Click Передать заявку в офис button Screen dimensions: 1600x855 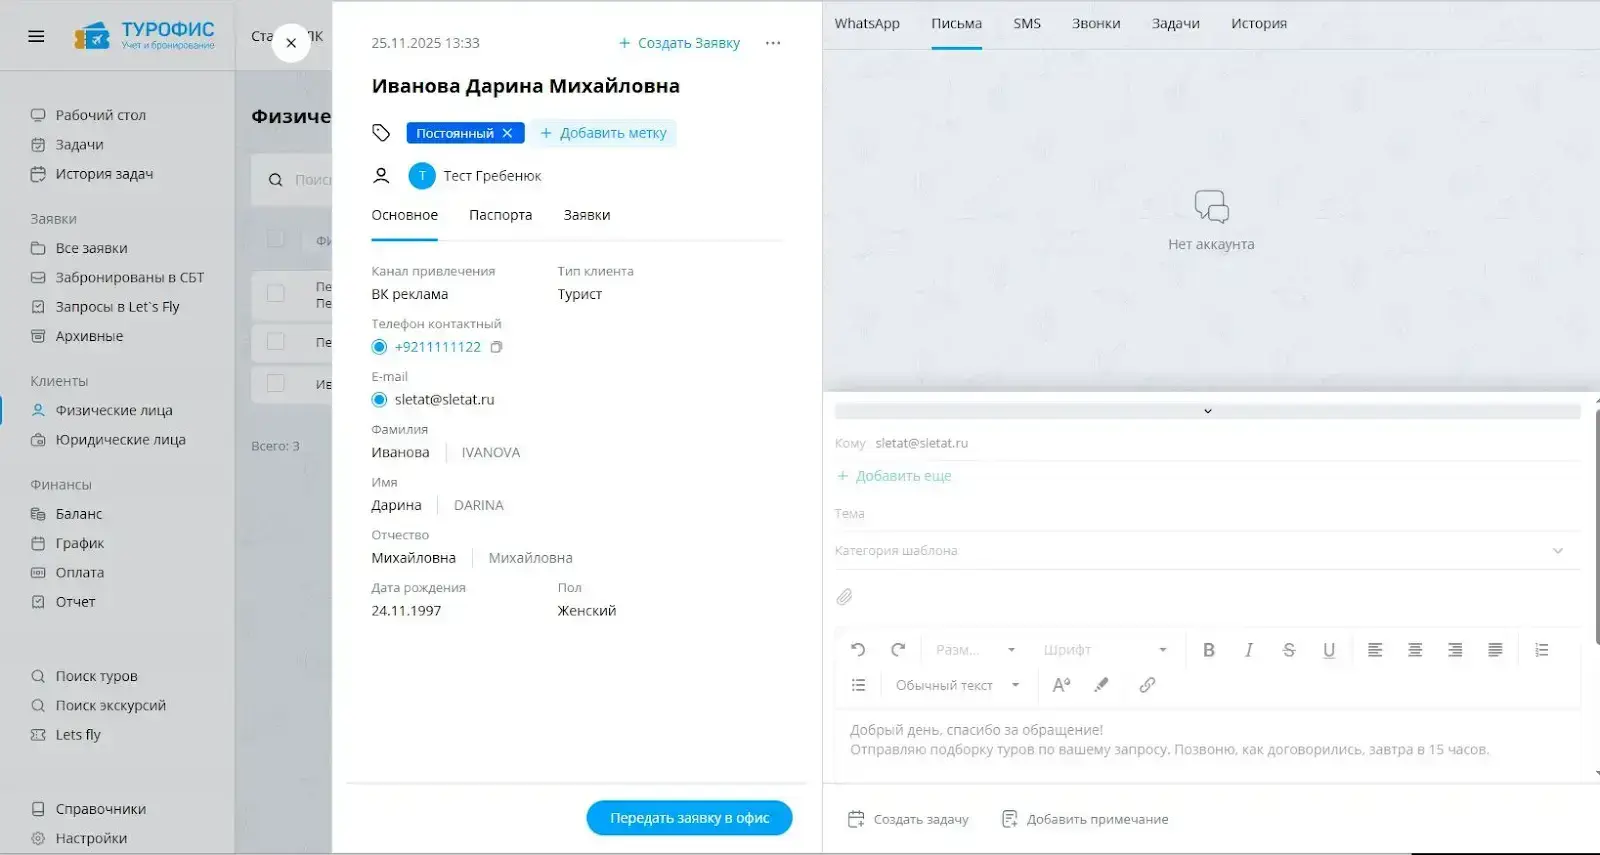(689, 818)
